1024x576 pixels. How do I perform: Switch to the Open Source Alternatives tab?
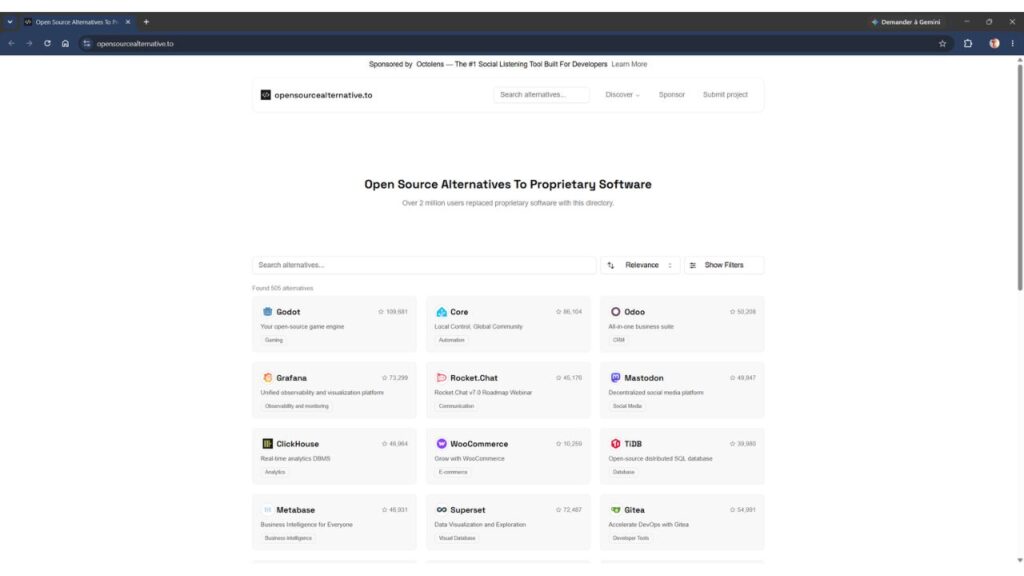pos(76,22)
